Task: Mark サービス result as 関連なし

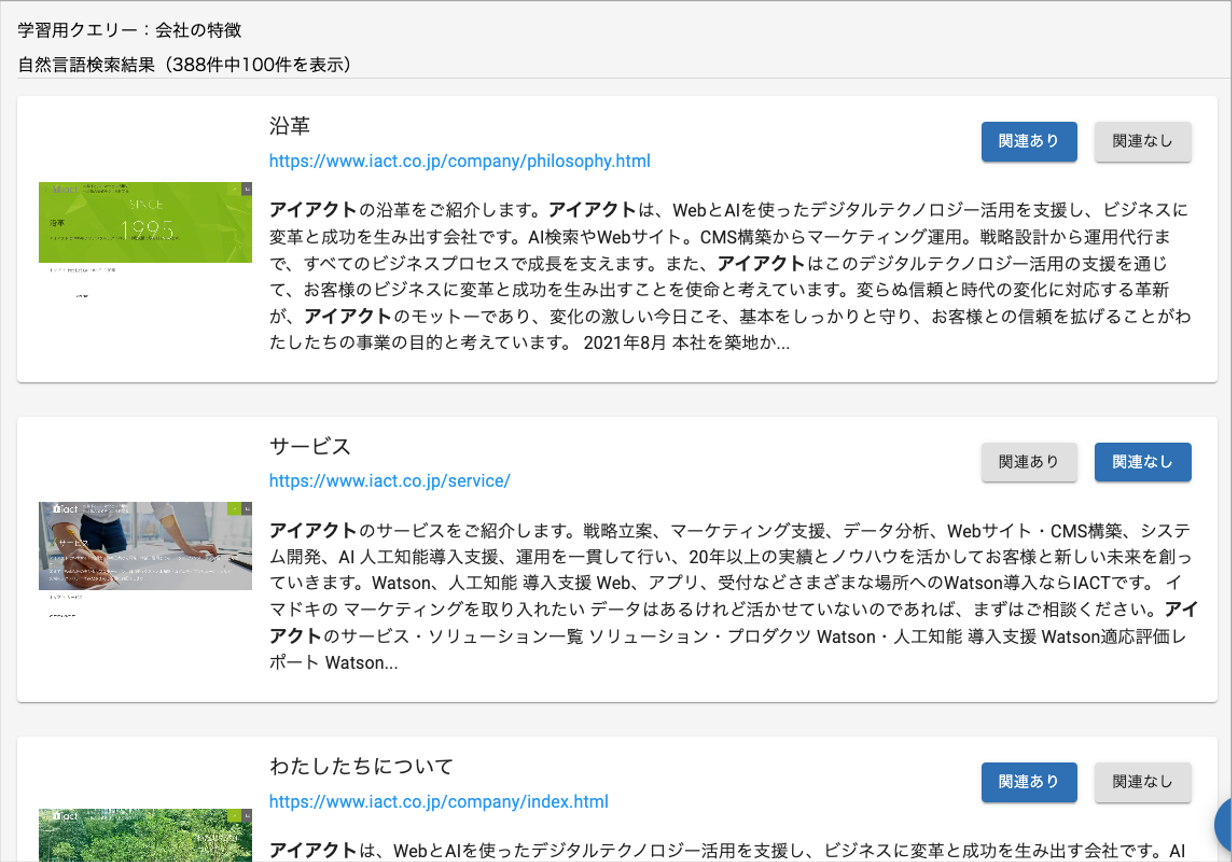Action: [1143, 462]
